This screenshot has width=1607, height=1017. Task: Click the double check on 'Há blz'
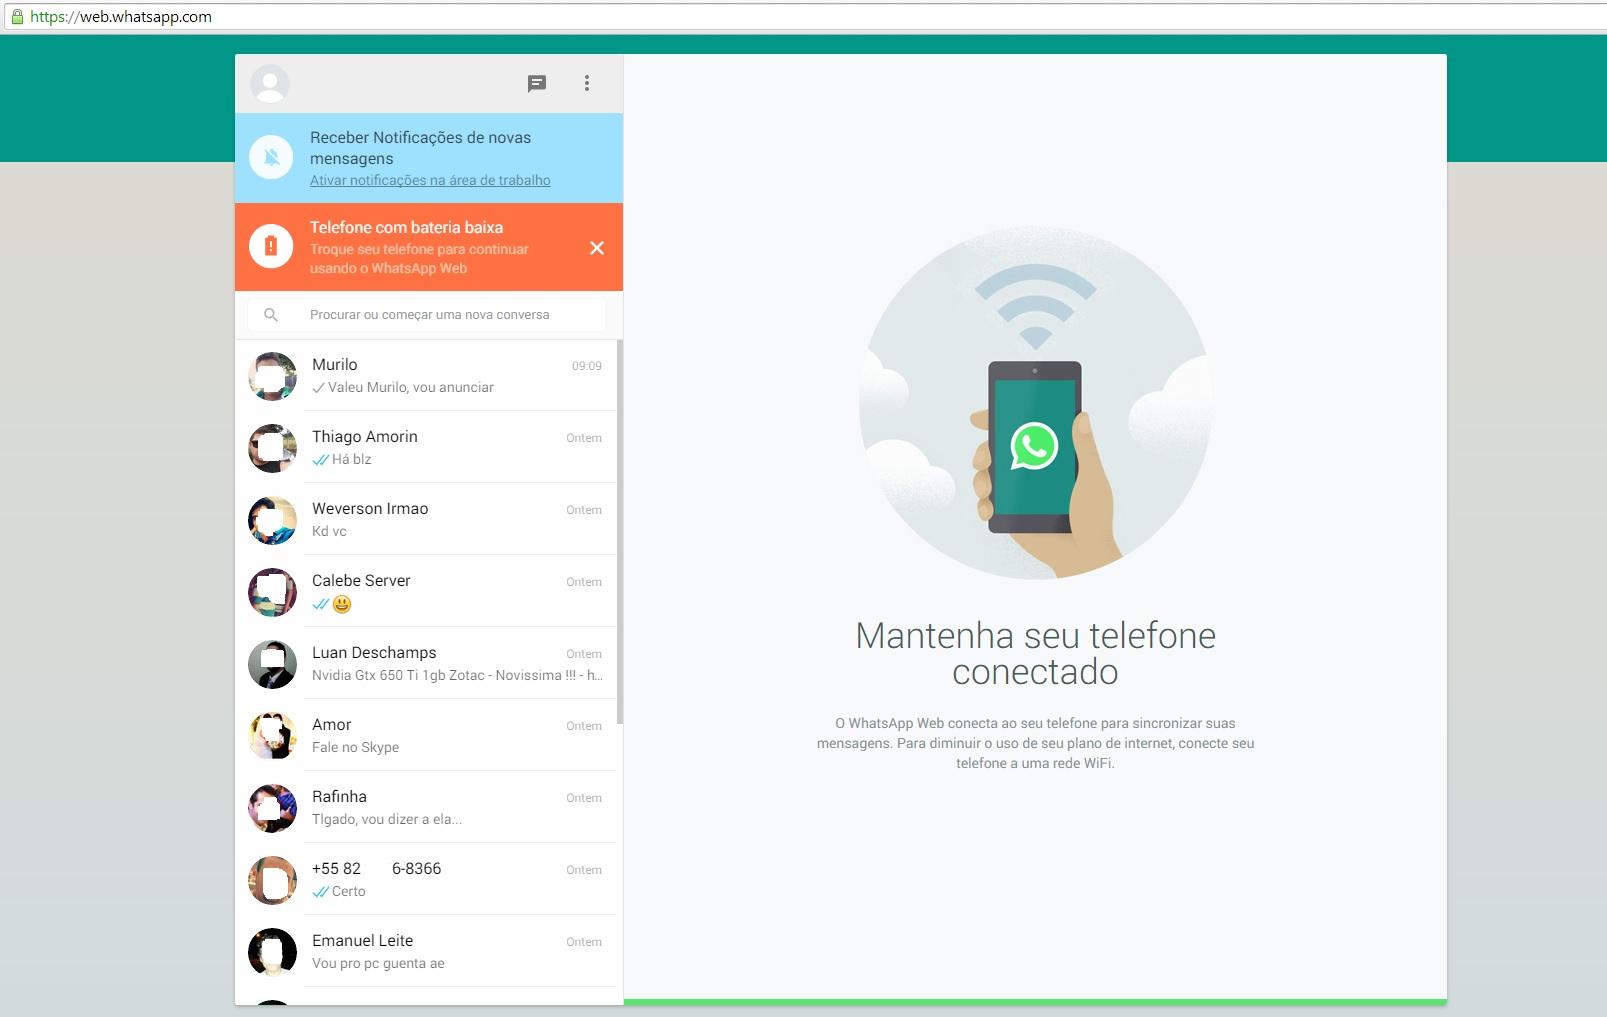(x=320, y=460)
